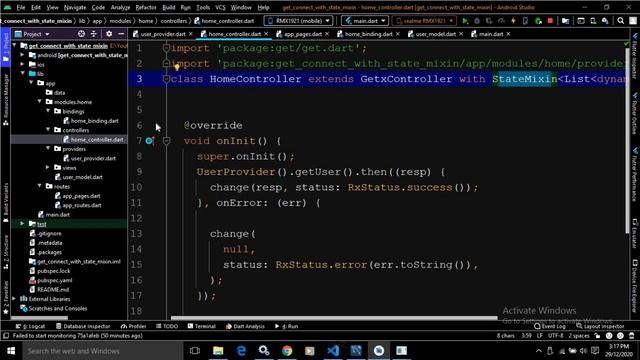640x360 pixels.
Task: Open realme RMX1921 device dropdown
Action: (424, 21)
